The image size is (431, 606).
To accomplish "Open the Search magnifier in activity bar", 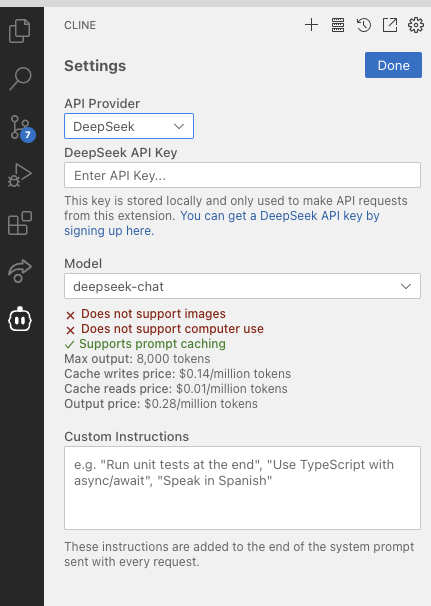I will (20, 78).
